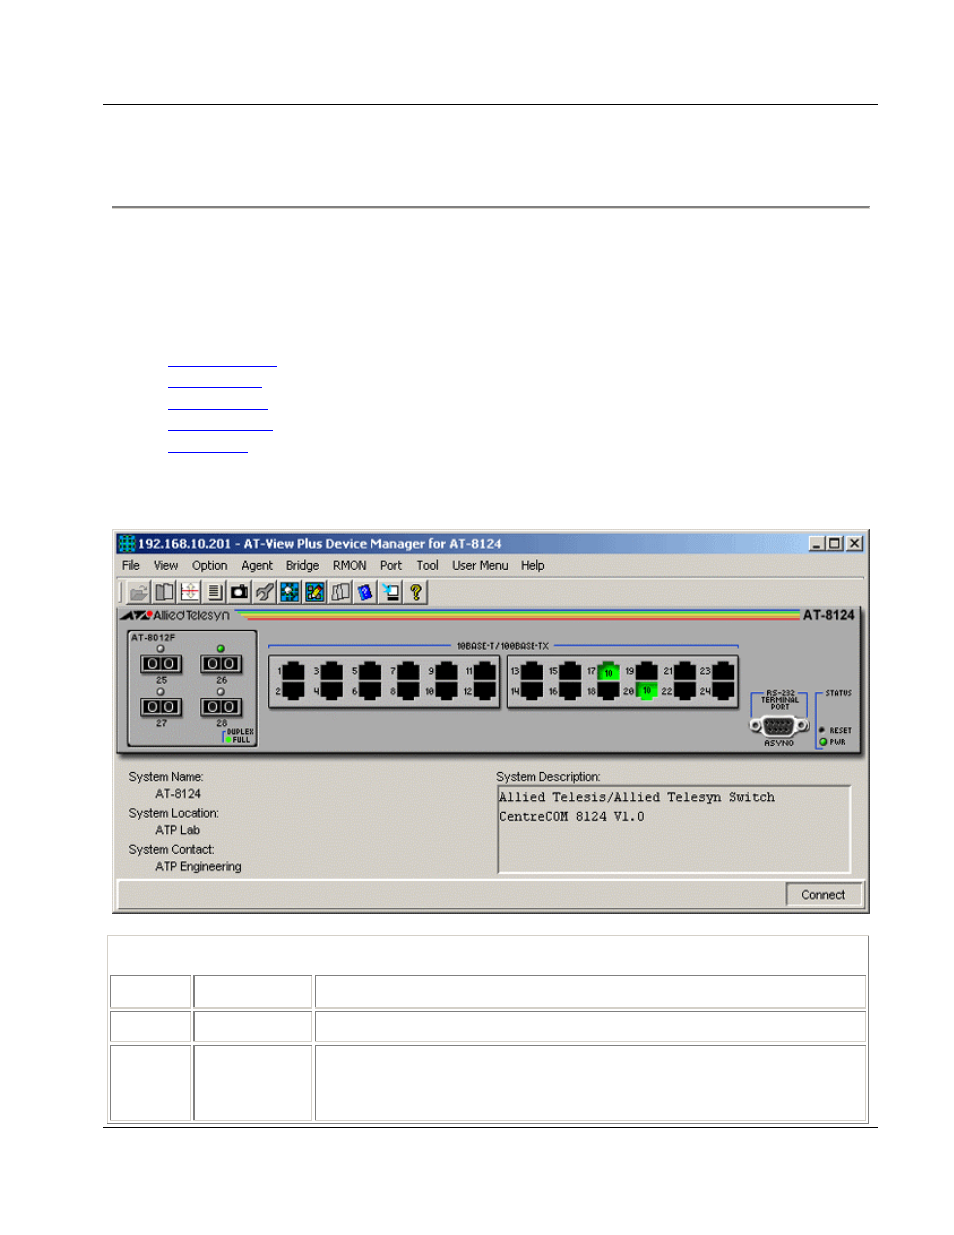Click the yellow question mark help icon
Screen dimensions: 954x1235
415,592
